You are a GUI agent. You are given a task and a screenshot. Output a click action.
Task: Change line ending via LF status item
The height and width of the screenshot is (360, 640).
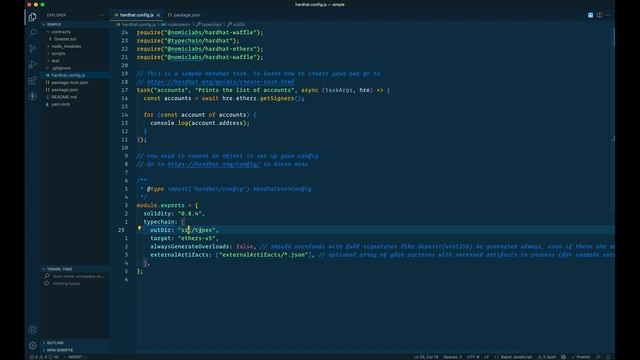point(487,357)
